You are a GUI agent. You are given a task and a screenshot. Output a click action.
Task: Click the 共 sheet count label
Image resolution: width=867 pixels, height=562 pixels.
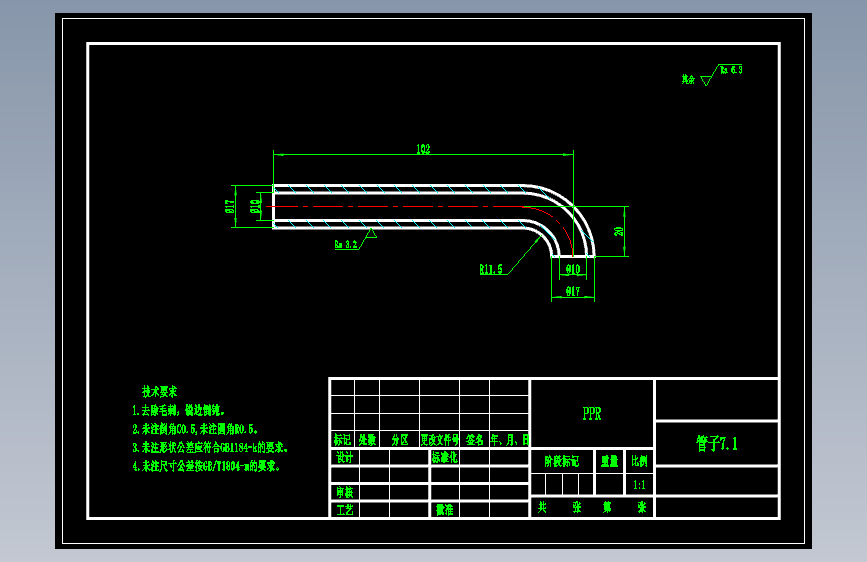tap(542, 507)
